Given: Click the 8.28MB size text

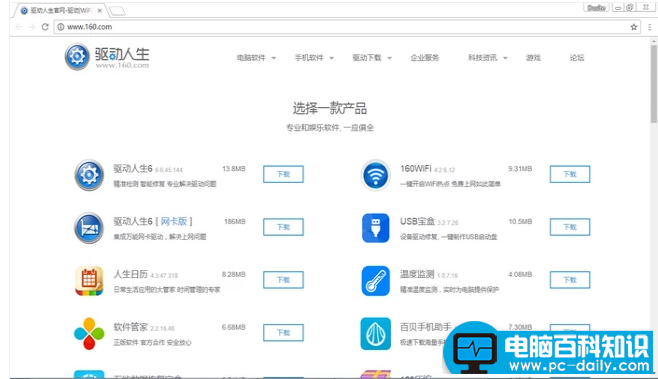Looking at the screenshot, I should [x=233, y=274].
